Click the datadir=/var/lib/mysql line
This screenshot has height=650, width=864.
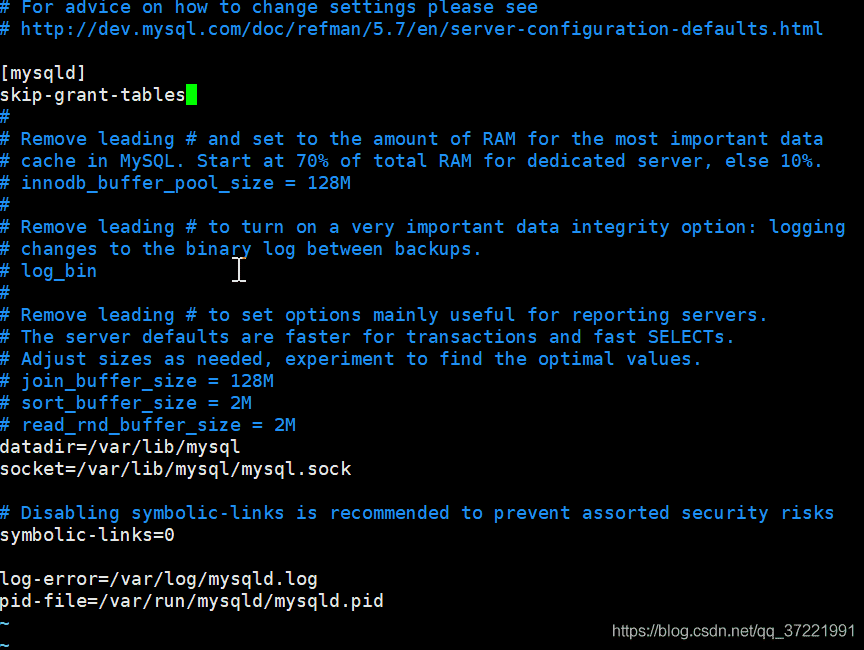(x=120, y=447)
